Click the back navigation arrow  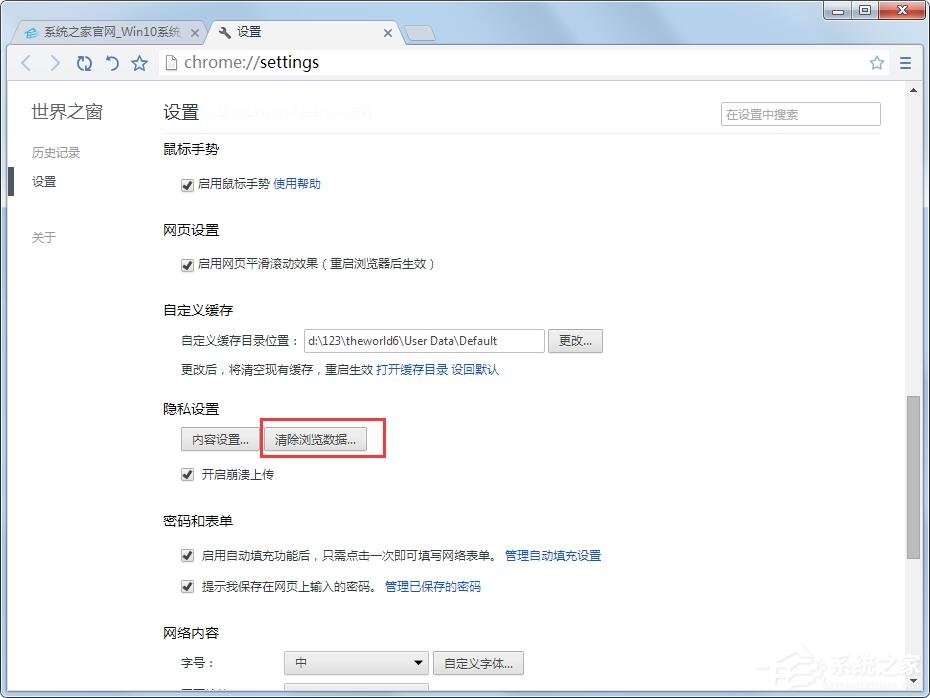(26, 62)
